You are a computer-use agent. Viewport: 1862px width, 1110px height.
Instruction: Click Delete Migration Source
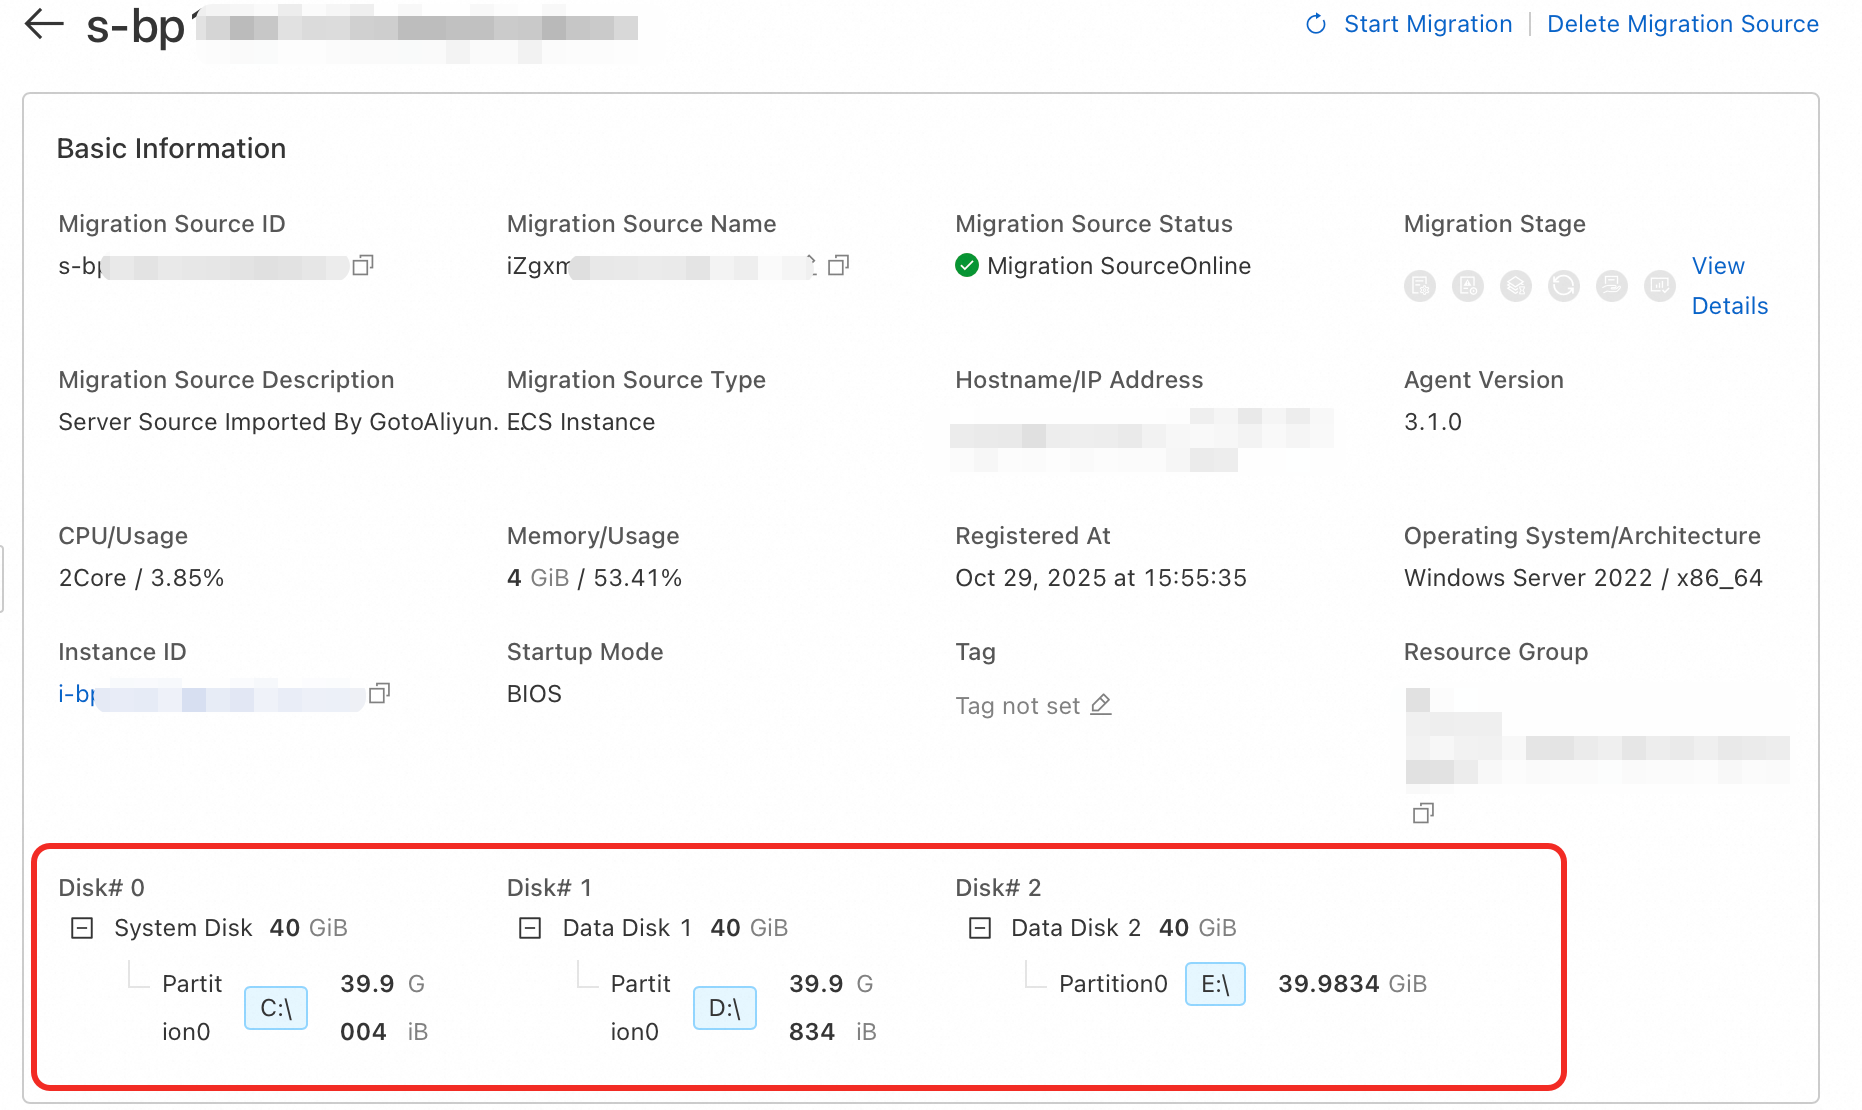[x=1682, y=24]
